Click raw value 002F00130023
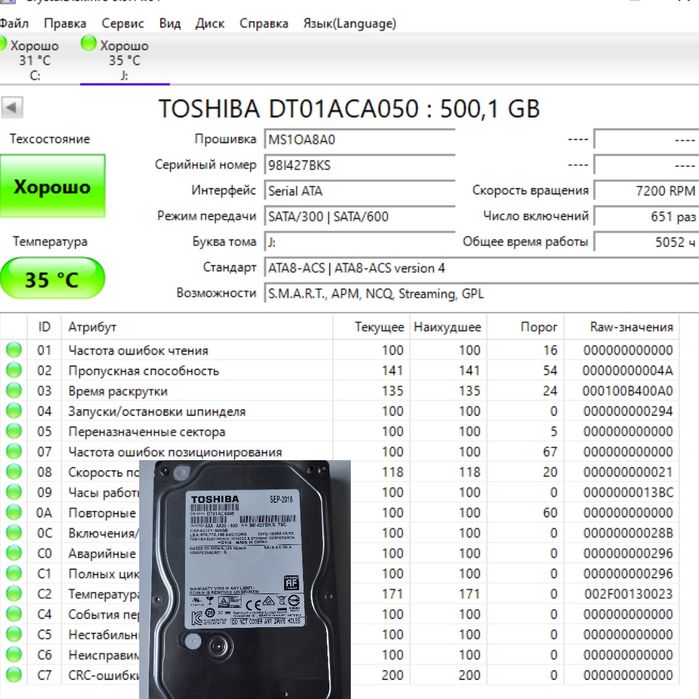 pos(629,594)
